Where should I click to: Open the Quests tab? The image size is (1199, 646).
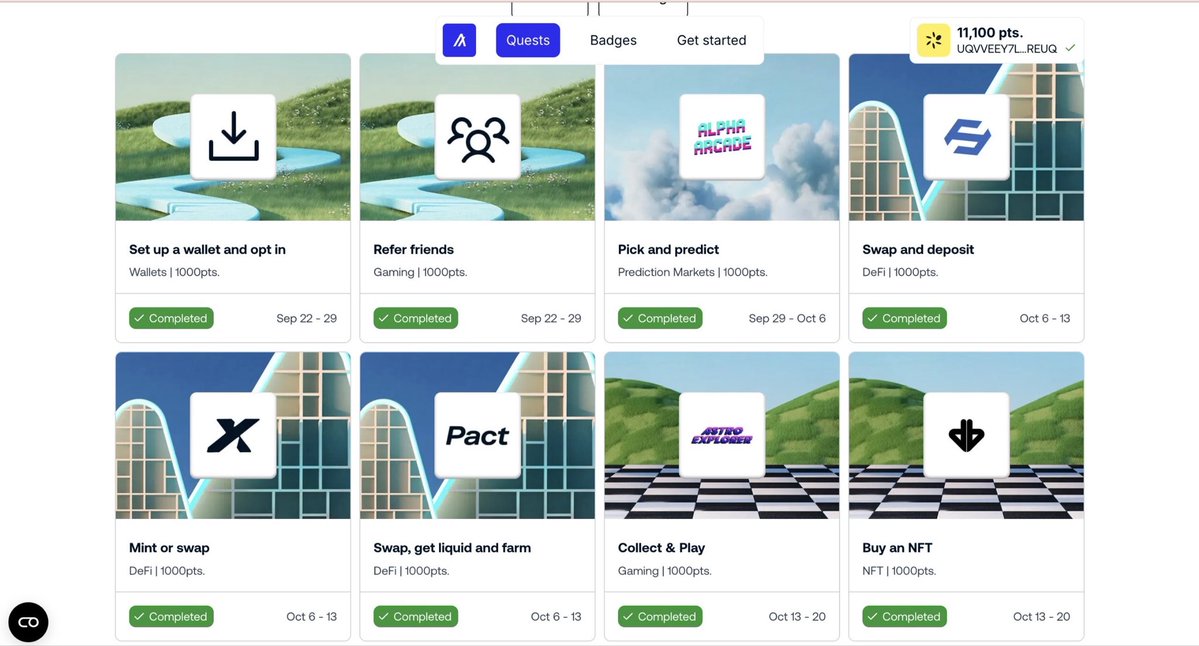coord(528,41)
